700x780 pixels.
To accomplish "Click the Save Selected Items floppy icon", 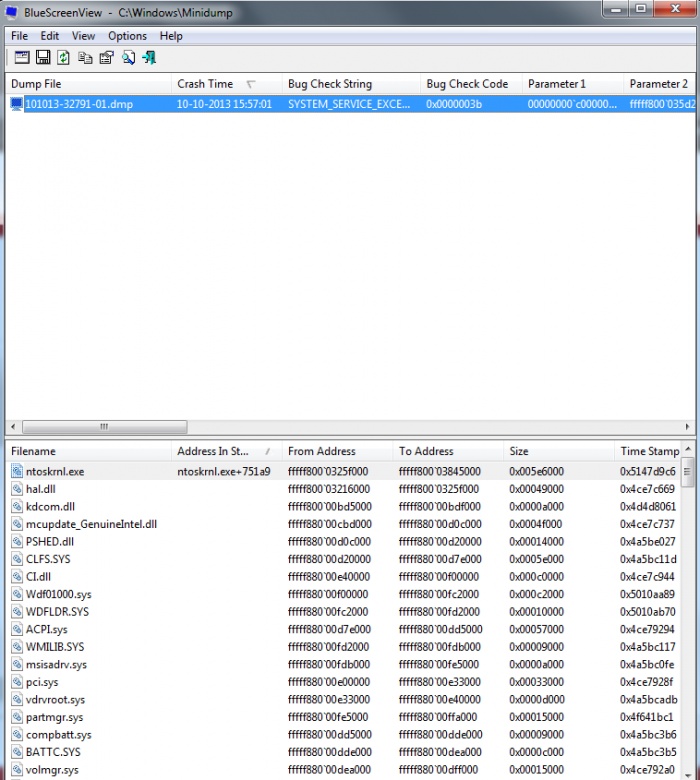I will 43,58.
